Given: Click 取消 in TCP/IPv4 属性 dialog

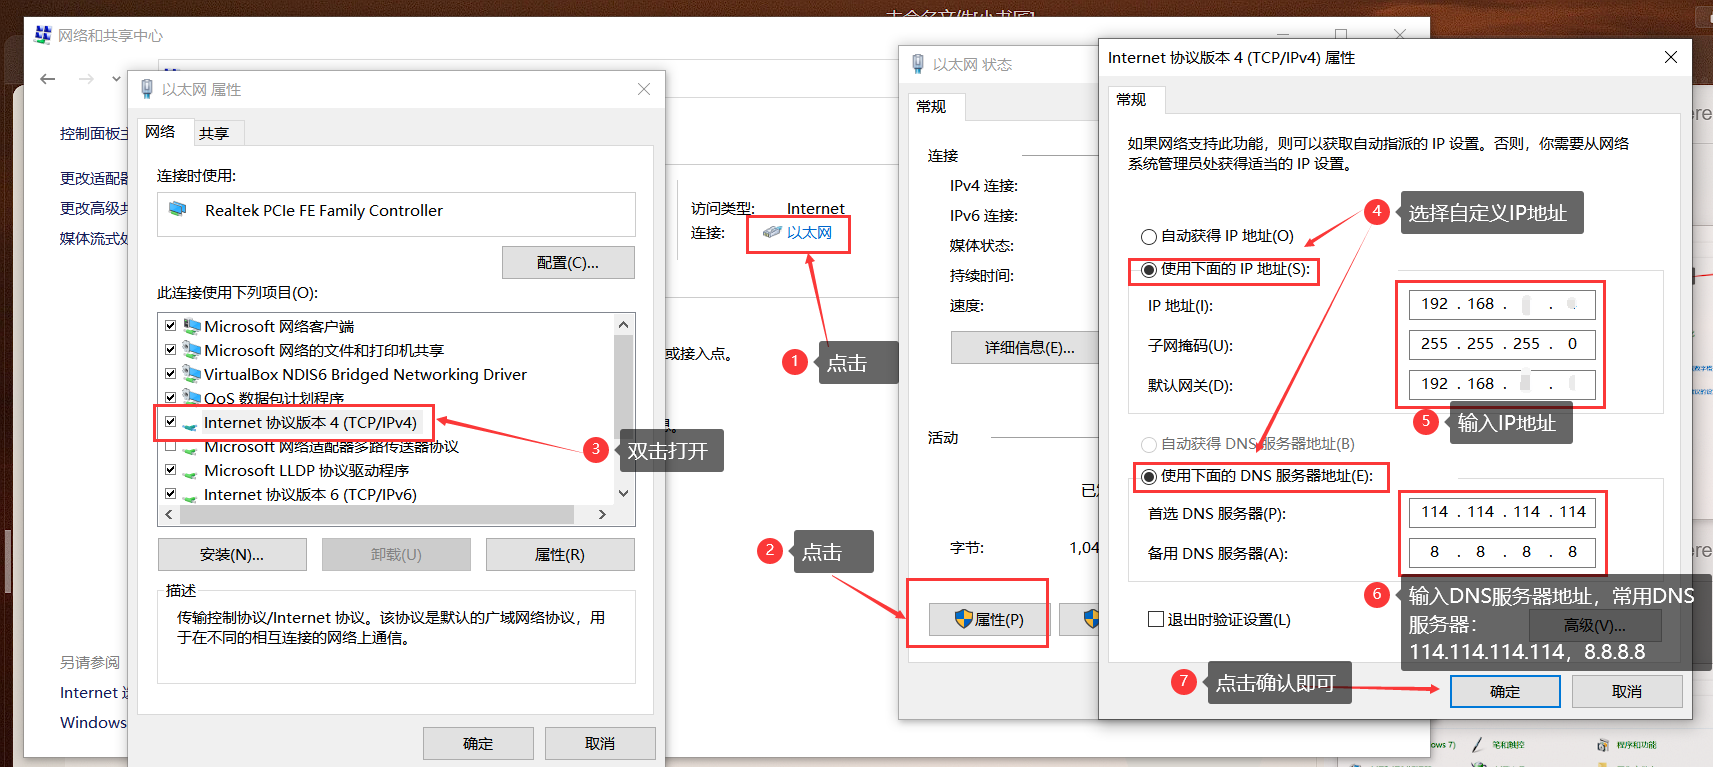Looking at the screenshot, I should click(1627, 691).
